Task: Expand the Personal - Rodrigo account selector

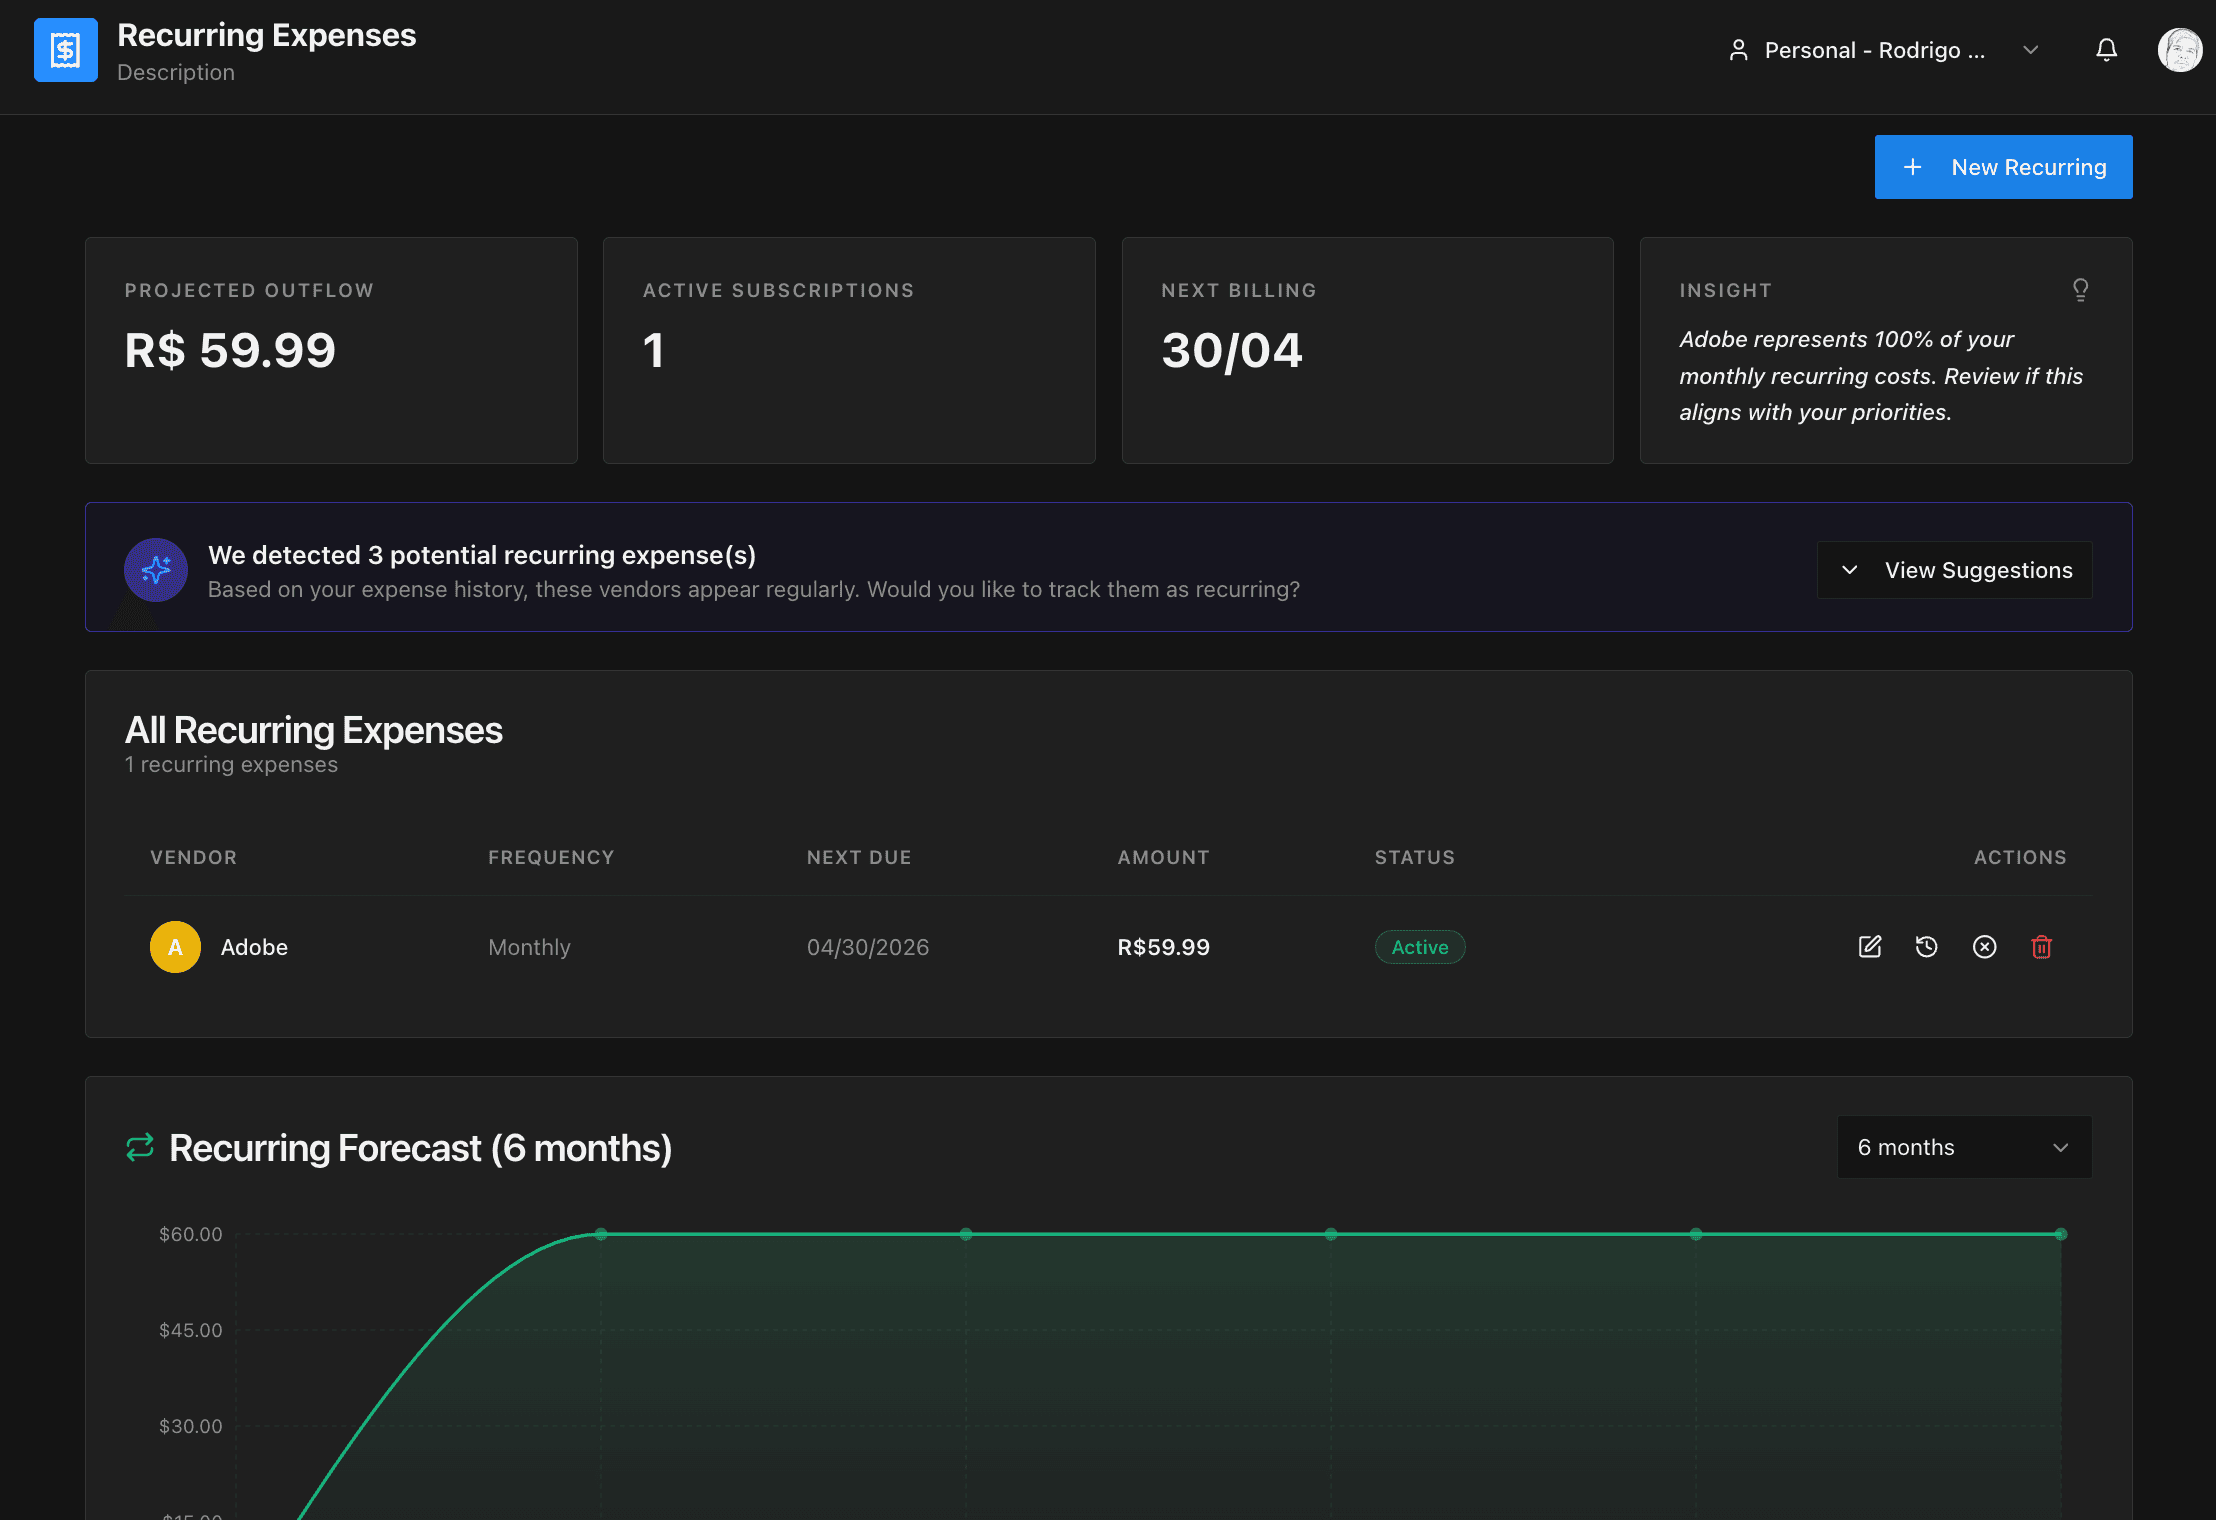Action: 1883,50
